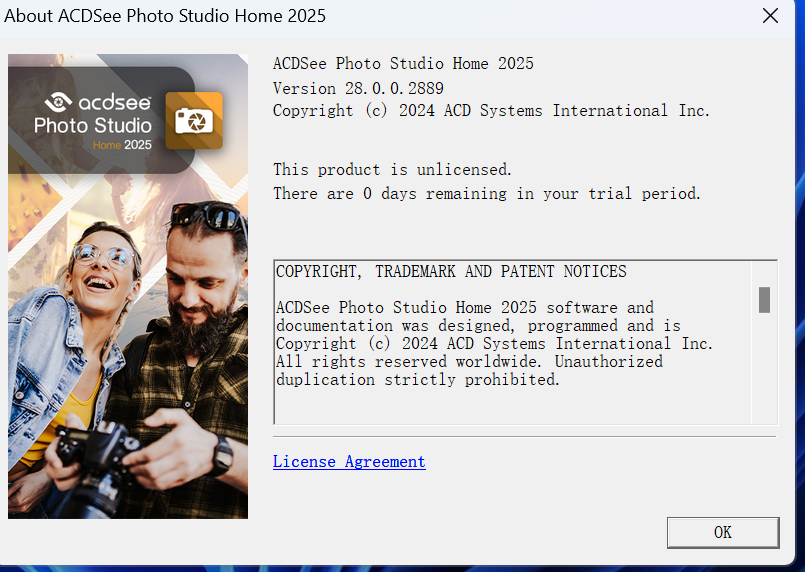Click 'COPYRIGHT, TRADEMARK AND PATENT NOTICES' heading
The height and width of the screenshot is (572, 805).
451,271
